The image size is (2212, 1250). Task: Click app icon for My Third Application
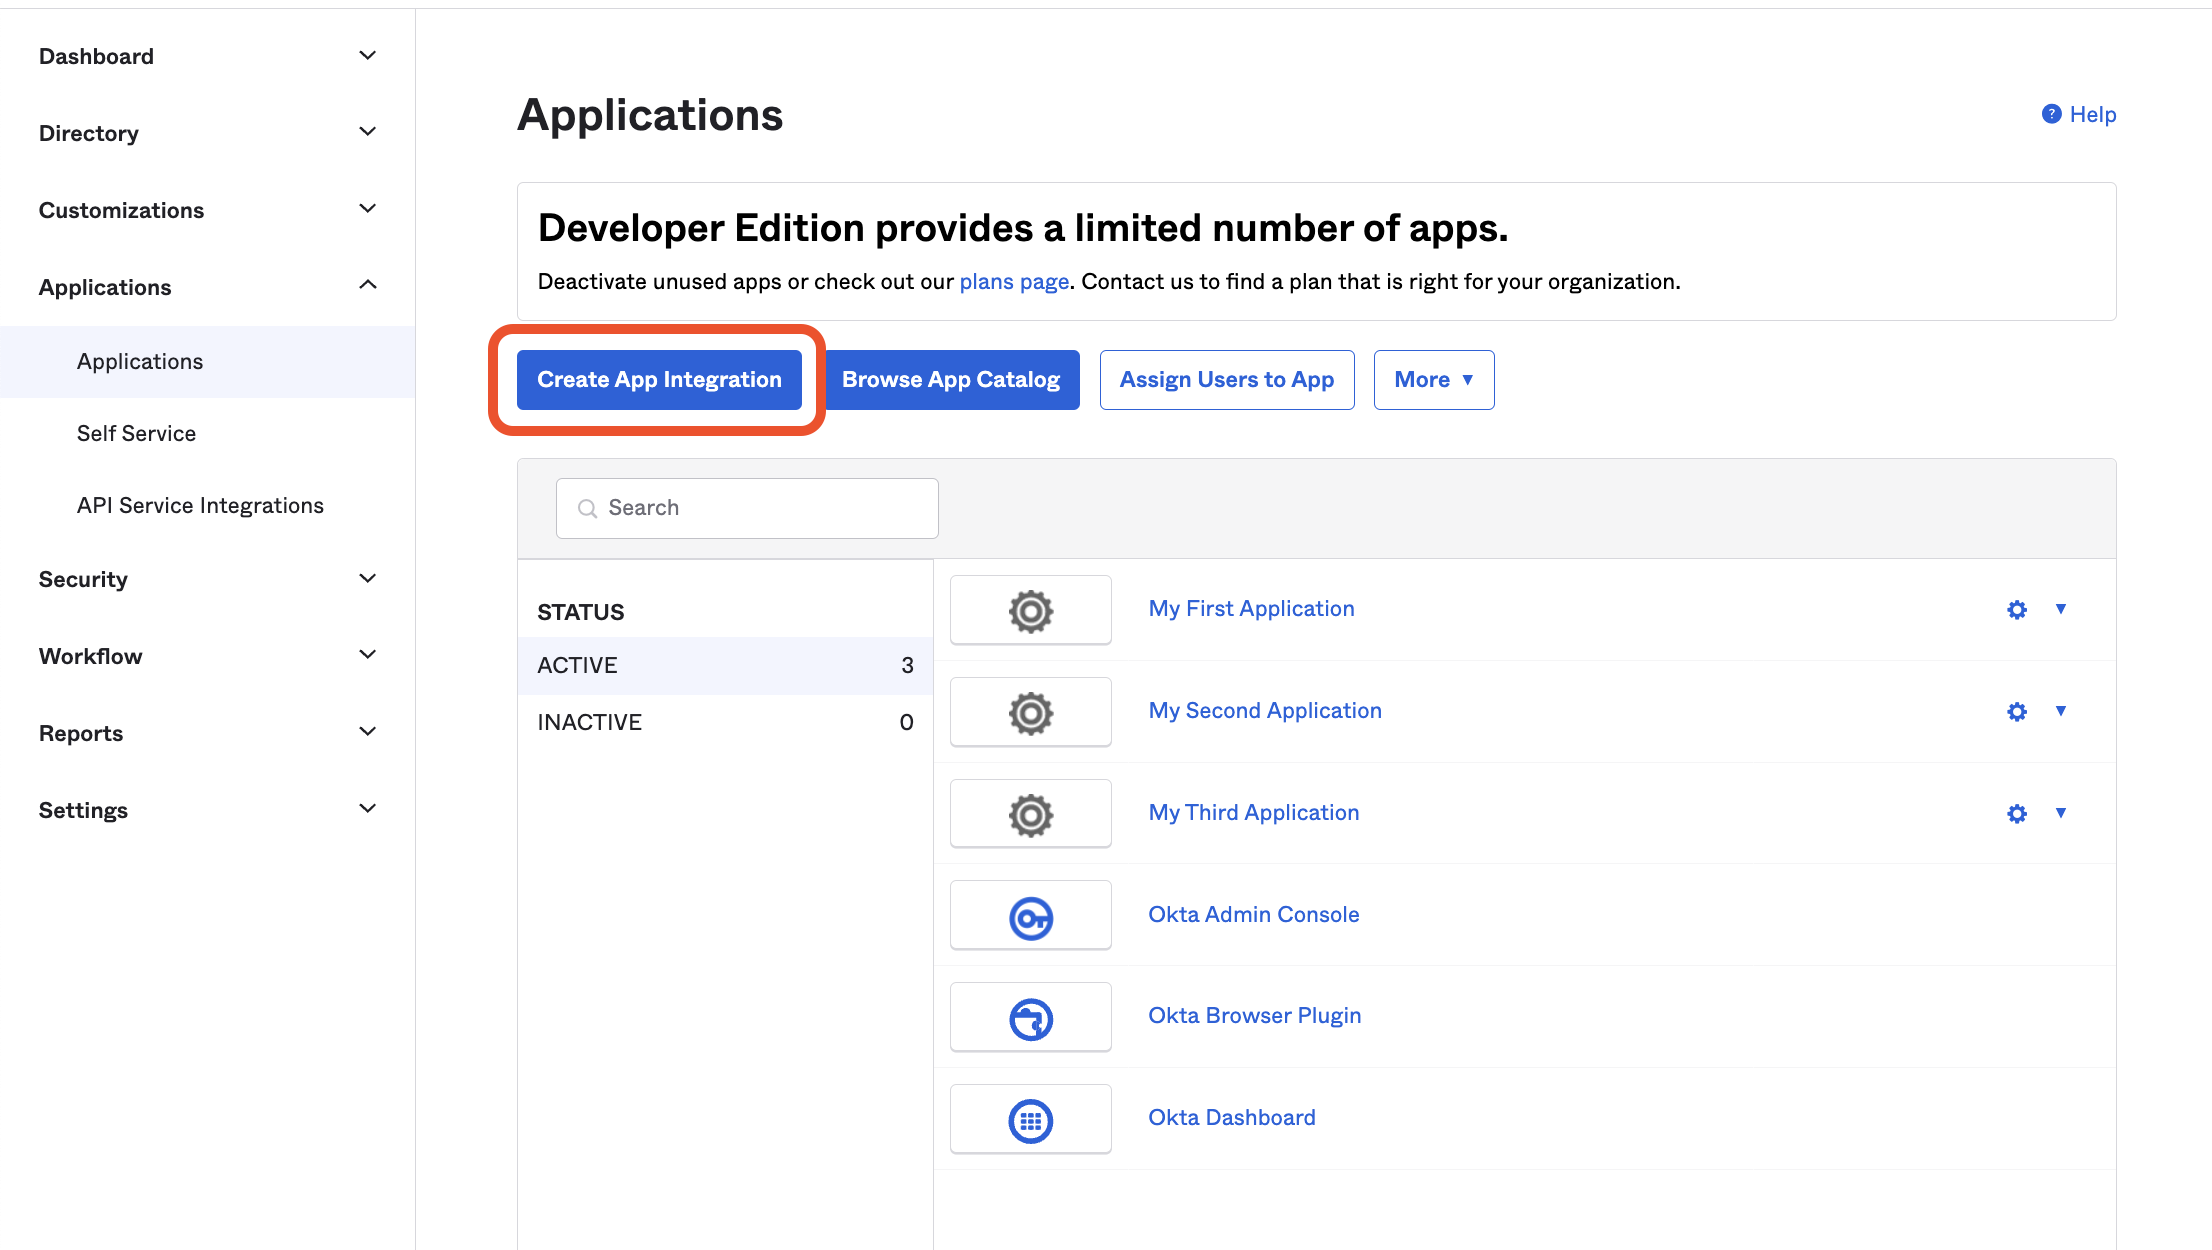click(1032, 813)
